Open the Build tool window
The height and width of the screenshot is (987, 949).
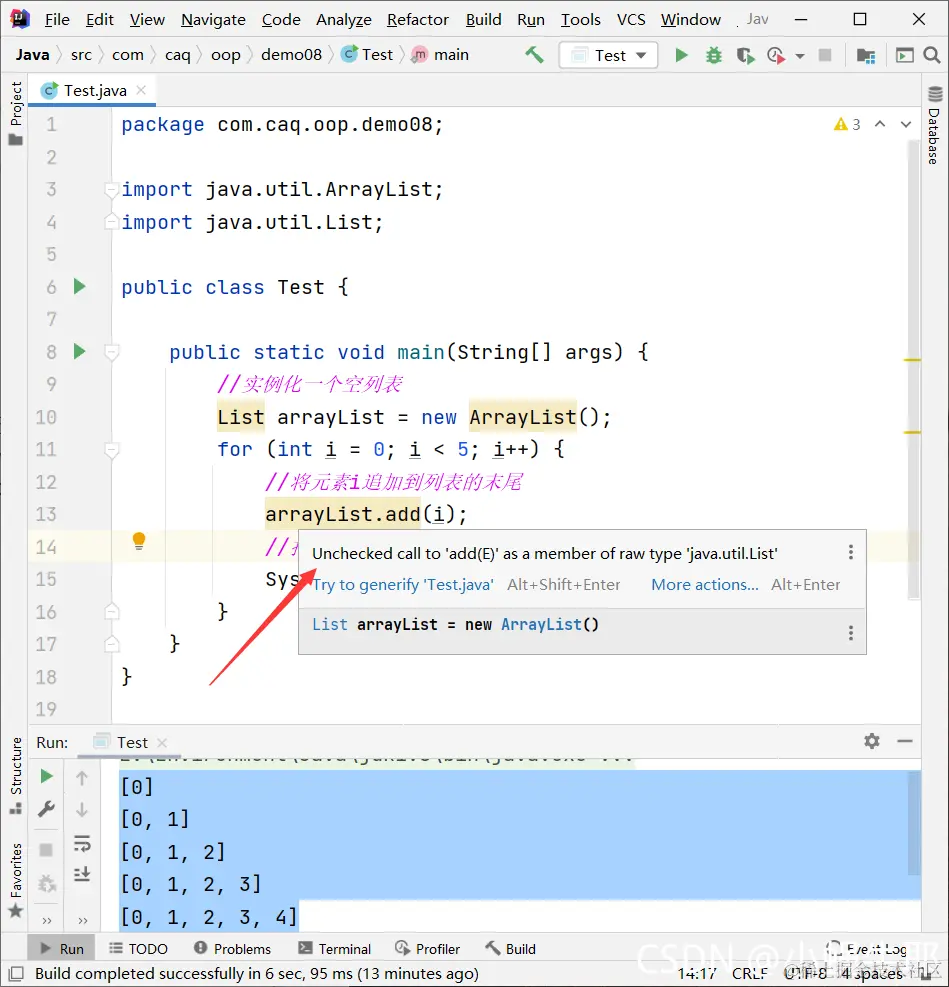point(510,949)
